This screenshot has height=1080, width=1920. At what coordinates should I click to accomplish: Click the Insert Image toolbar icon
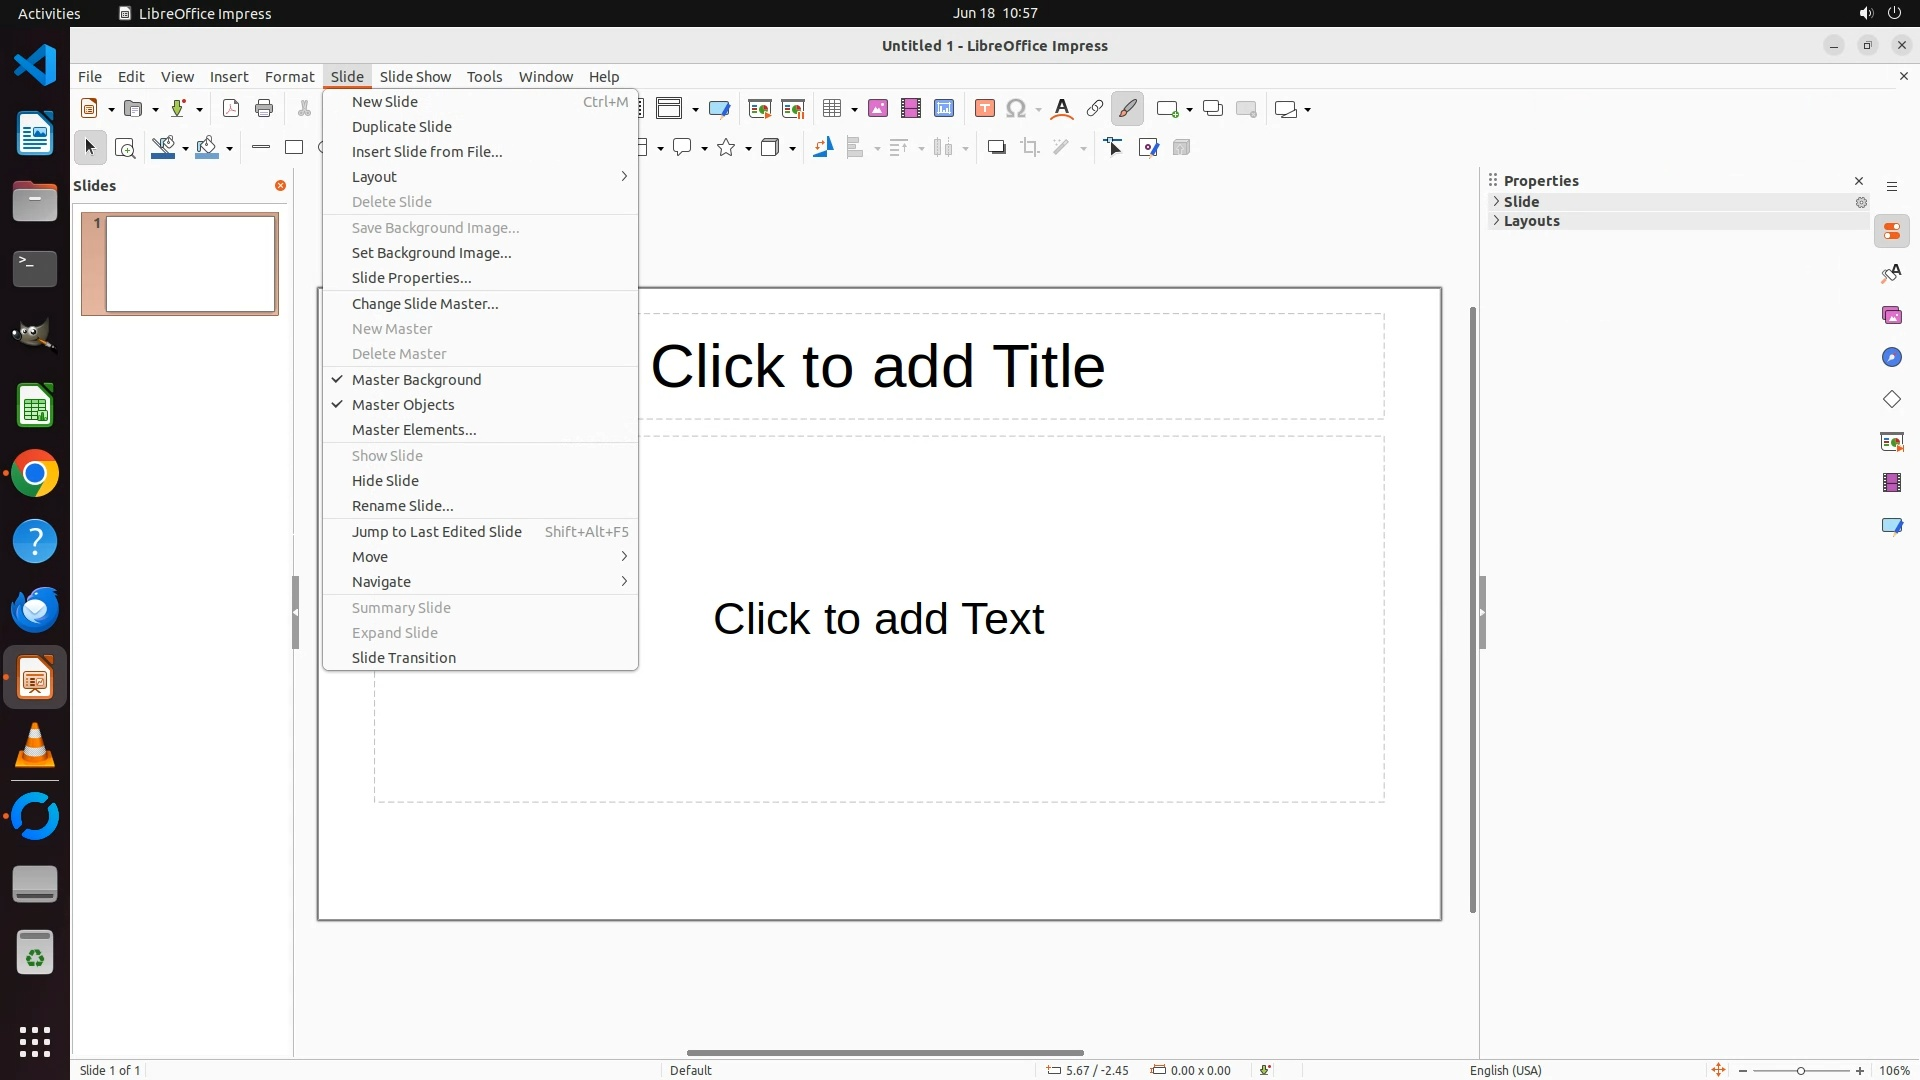click(878, 109)
